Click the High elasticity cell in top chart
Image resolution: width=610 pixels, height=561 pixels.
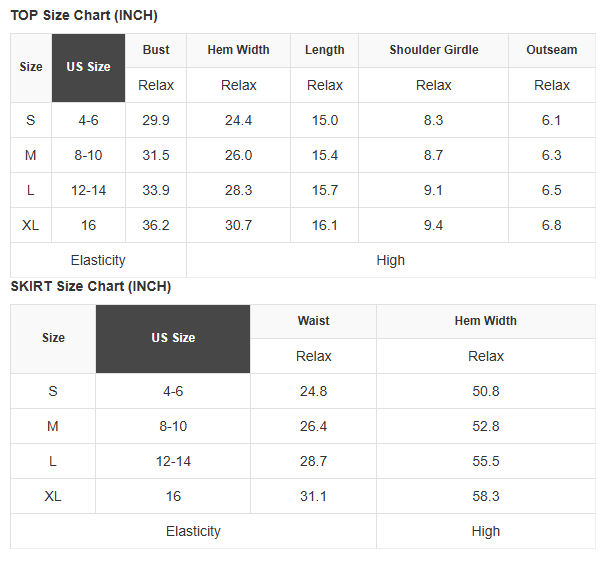391,260
